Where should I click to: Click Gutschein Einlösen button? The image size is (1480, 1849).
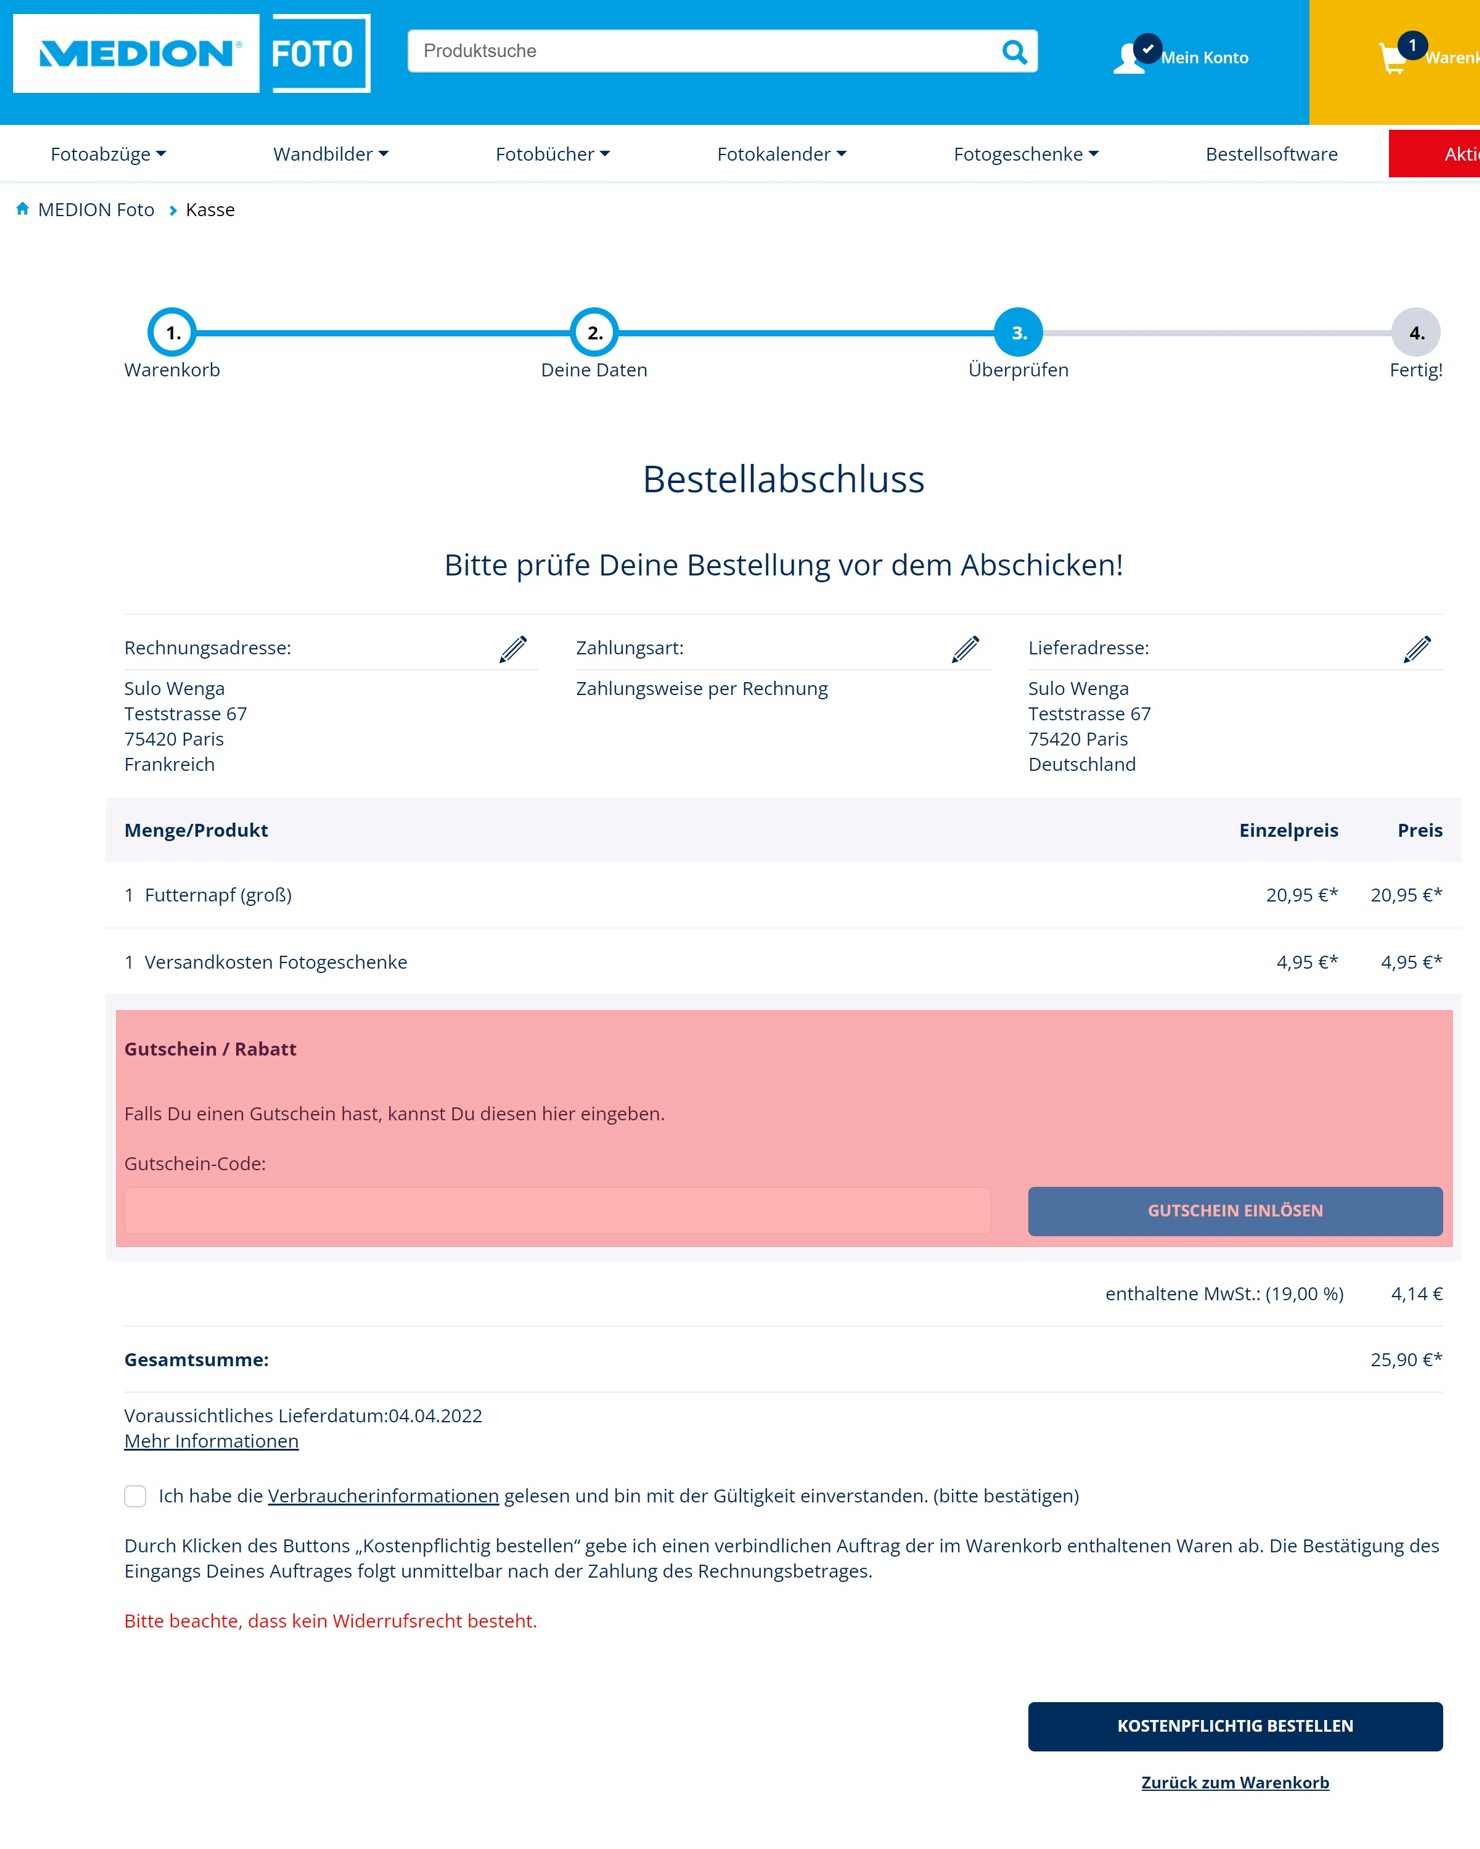pos(1235,1211)
